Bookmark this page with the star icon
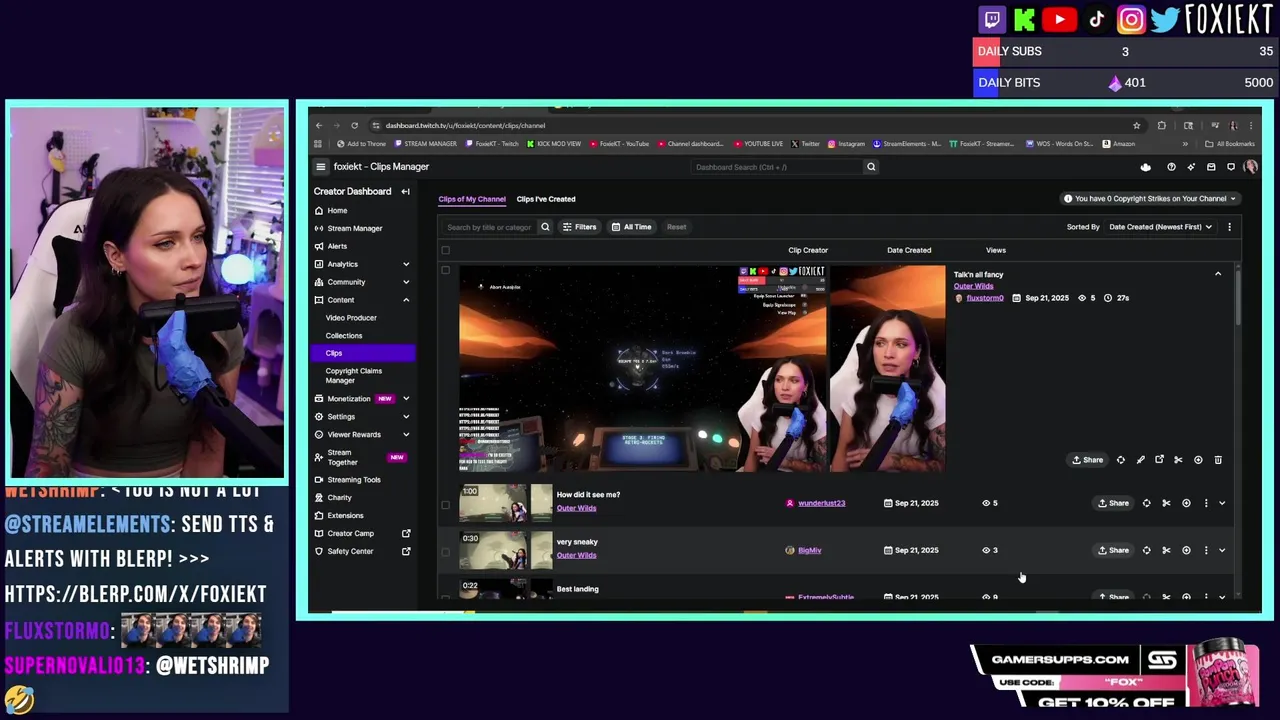Viewport: 1280px width, 720px height. 1137,126
